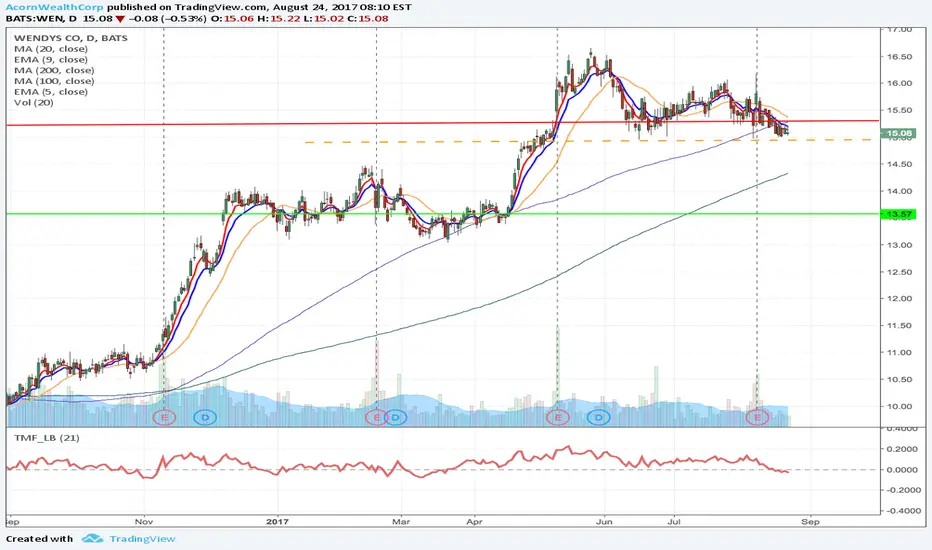Select the Vol (20) indicator label
Screen dimensions: 932x550
point(33,102)
